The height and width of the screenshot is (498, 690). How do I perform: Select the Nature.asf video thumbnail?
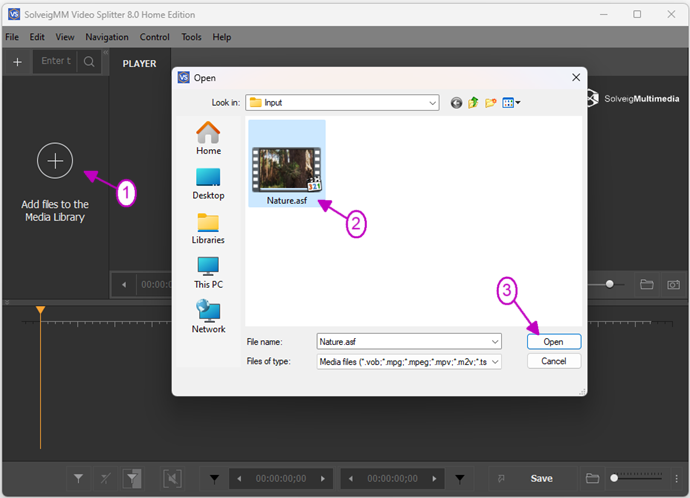(x=286, y=163)
